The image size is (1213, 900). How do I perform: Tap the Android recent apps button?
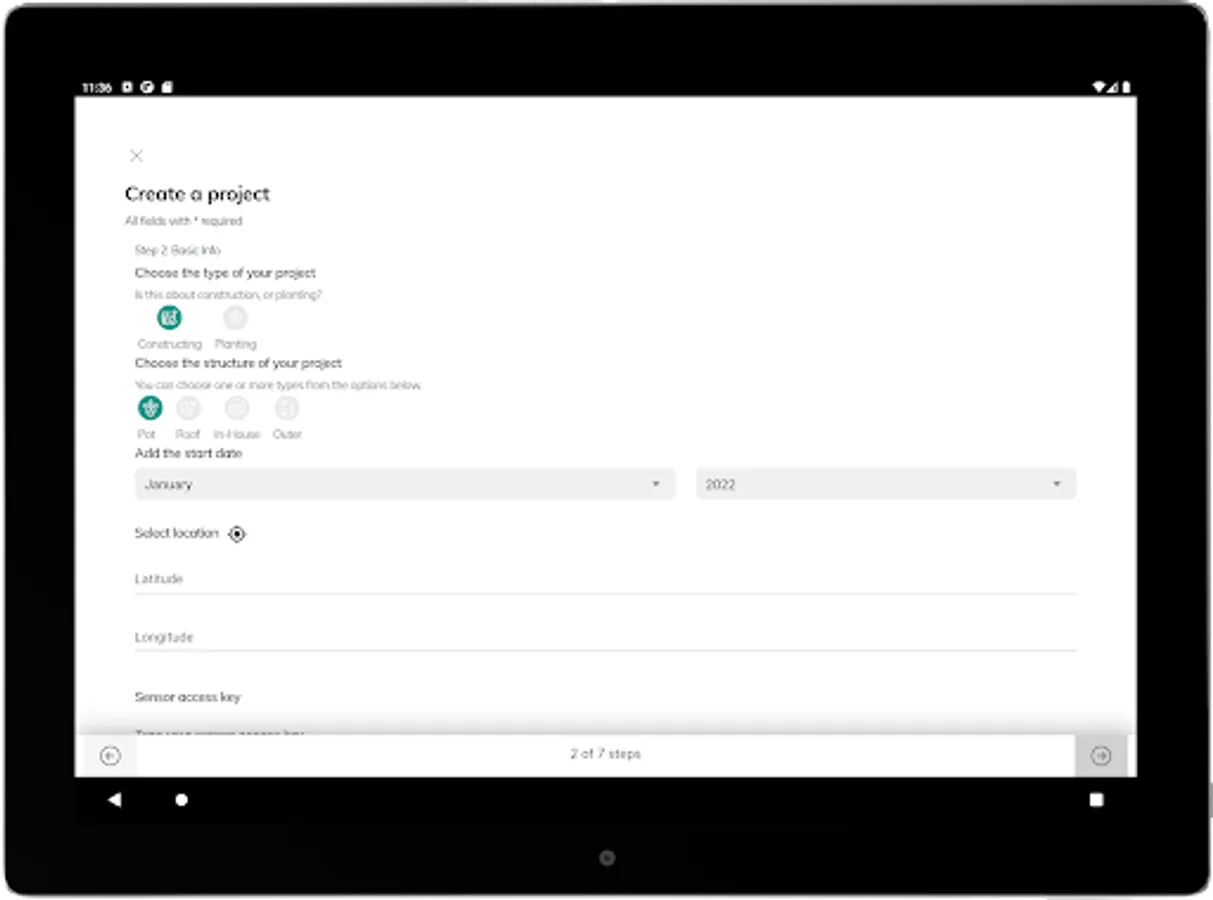point(1097,800)
